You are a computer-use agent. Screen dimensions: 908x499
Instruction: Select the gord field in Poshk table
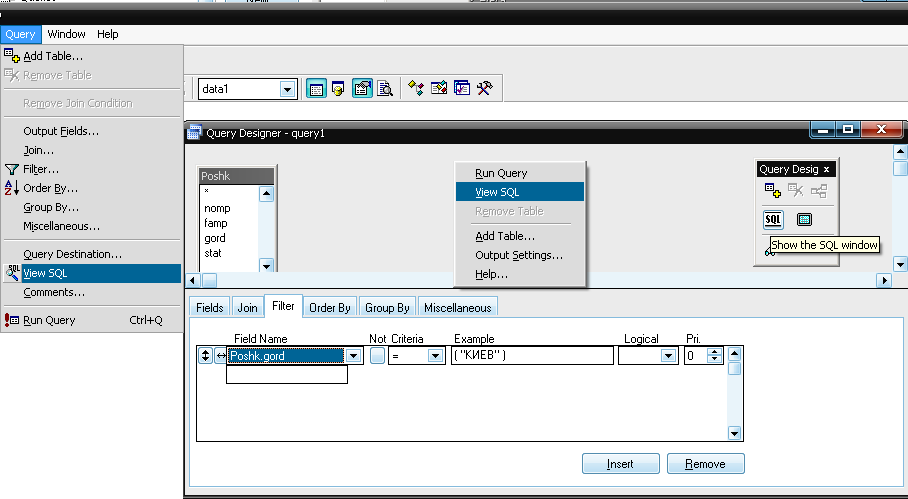(215, 239)
